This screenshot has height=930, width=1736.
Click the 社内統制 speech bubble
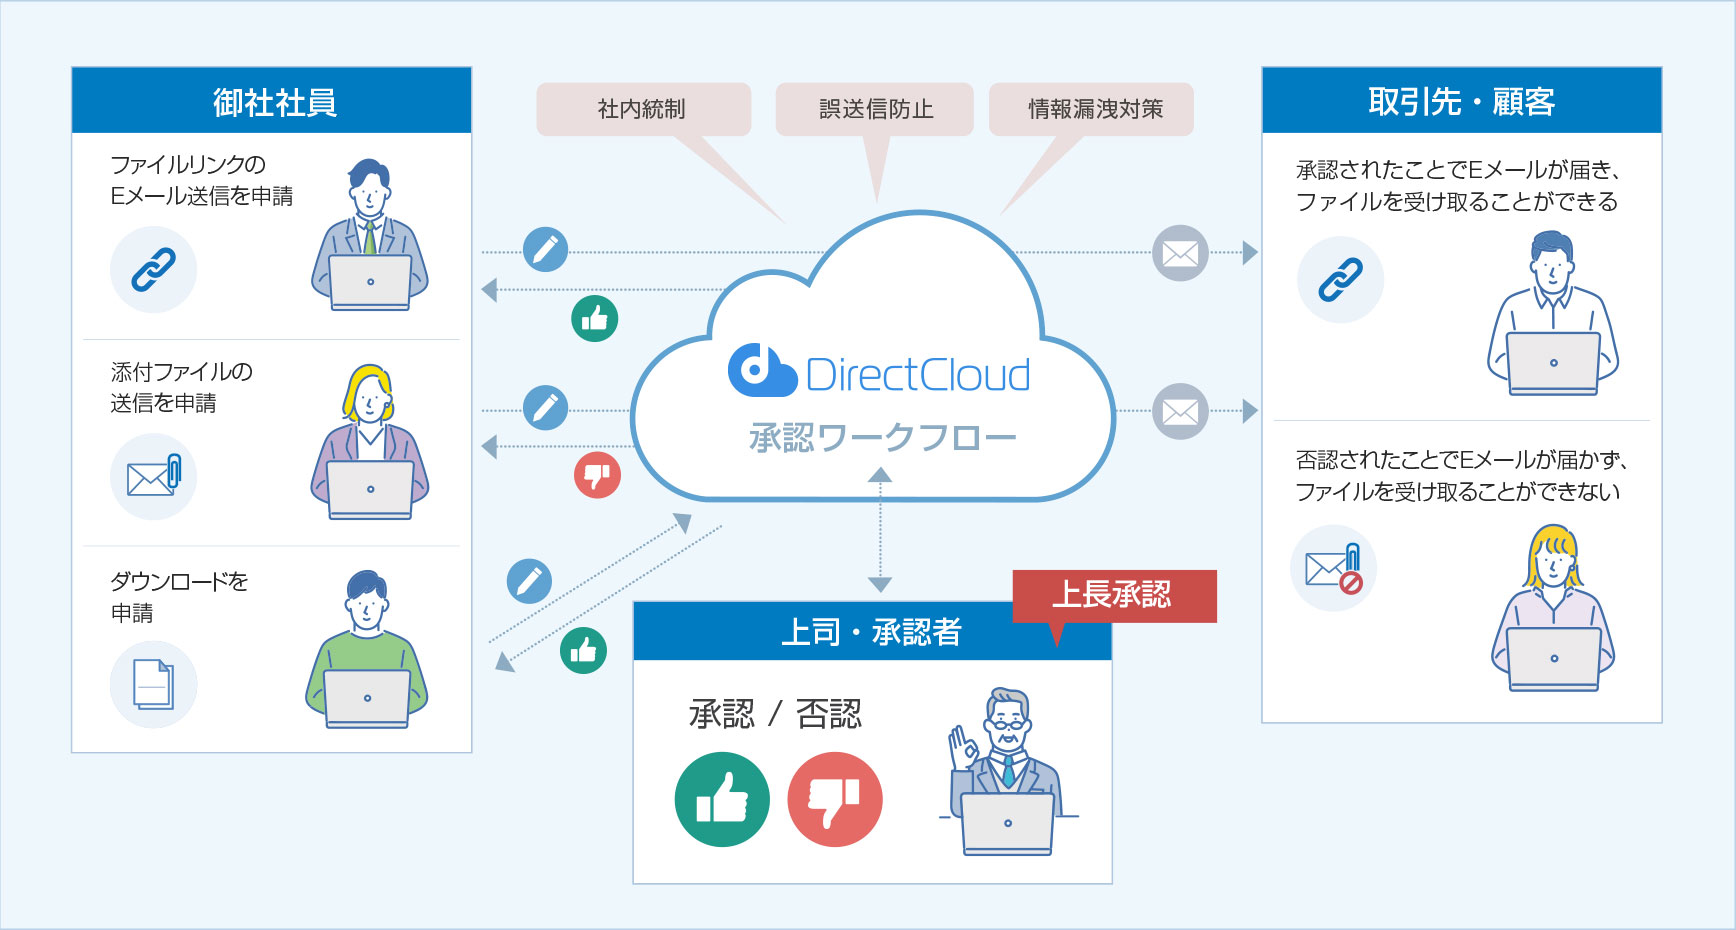[643, 109]
